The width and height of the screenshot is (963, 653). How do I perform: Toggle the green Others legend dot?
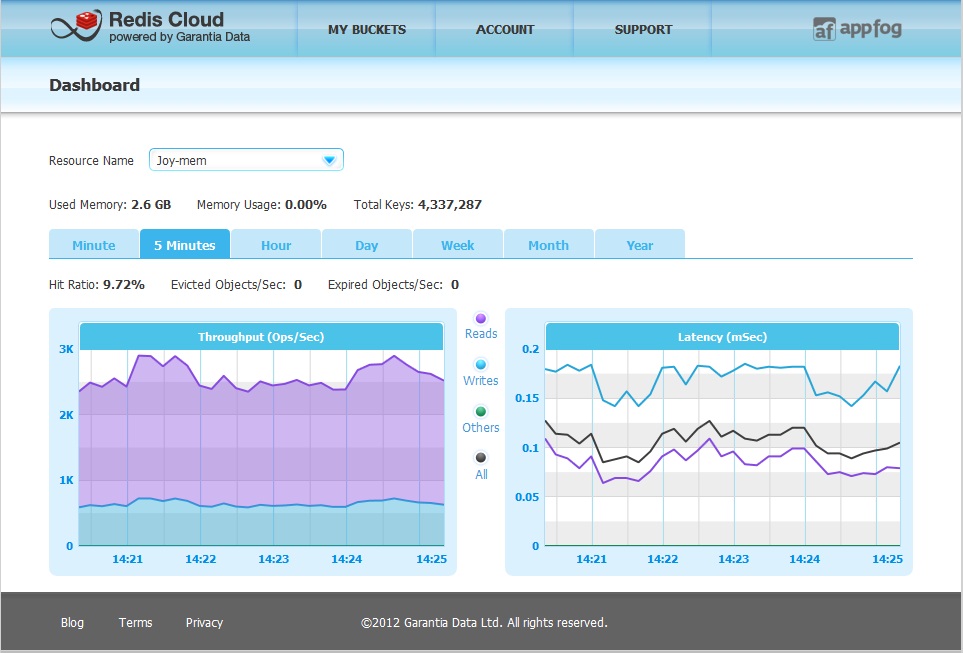point(481,412)
